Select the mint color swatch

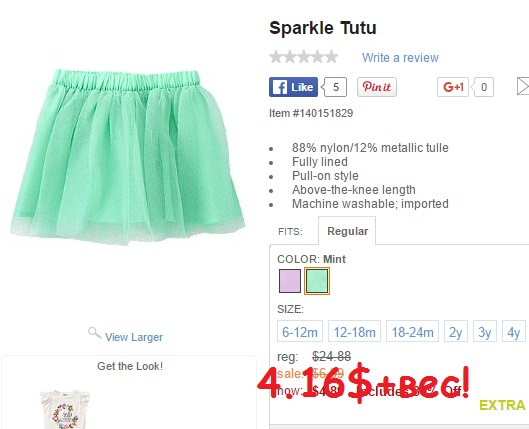(x=317, y=281)
